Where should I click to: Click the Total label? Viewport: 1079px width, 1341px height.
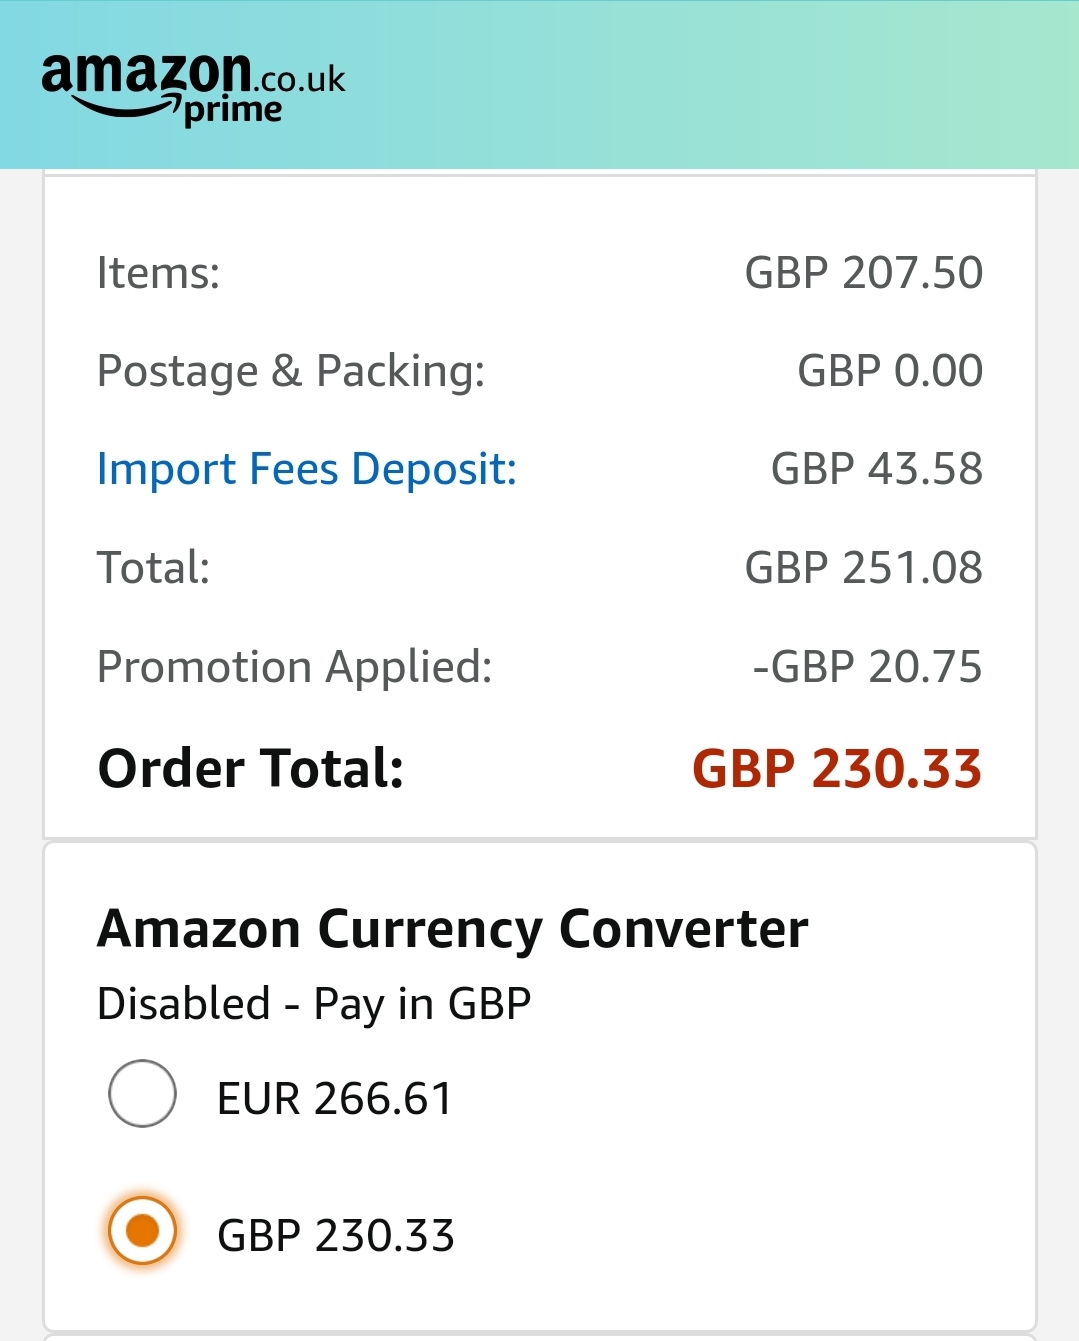[153, 568]
